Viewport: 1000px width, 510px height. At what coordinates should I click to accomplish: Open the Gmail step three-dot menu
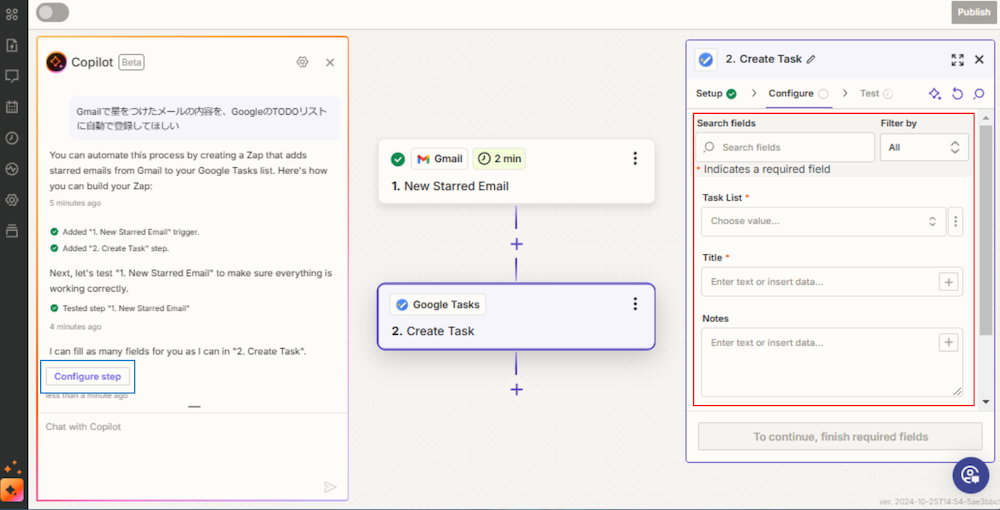click(x=635, y=158)
